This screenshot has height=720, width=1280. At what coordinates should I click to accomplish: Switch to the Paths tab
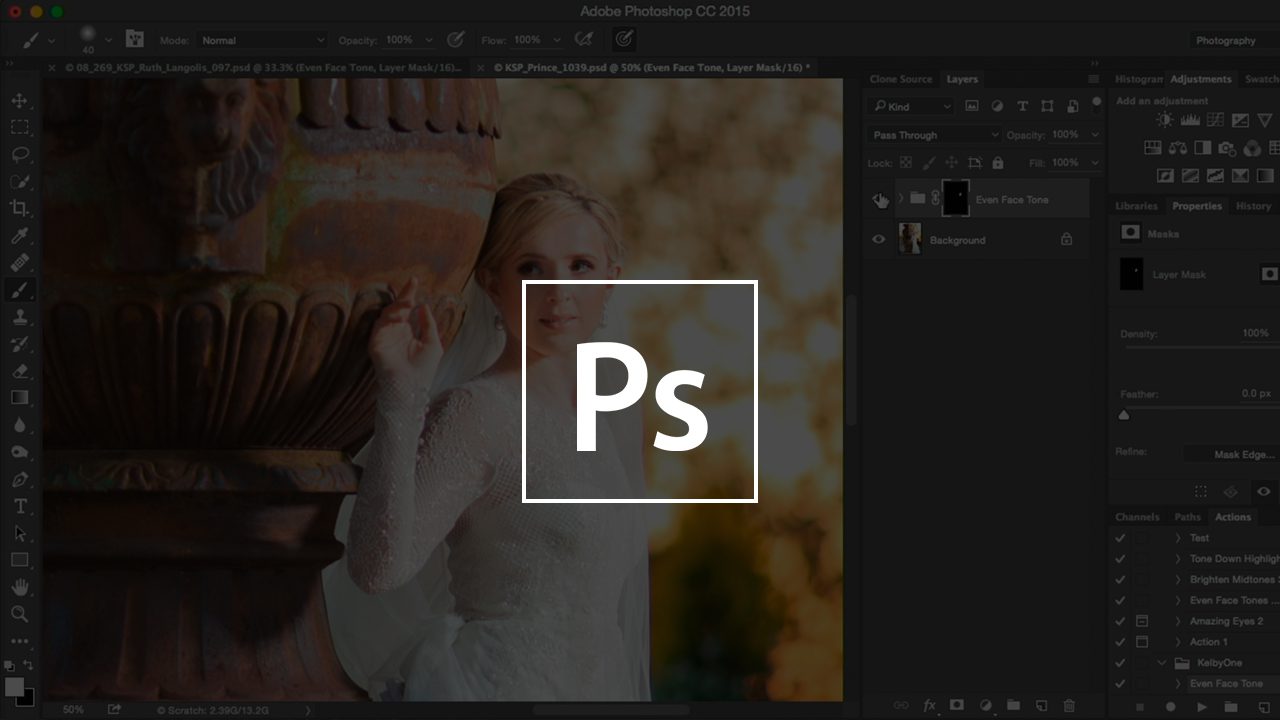point(1188,517)
